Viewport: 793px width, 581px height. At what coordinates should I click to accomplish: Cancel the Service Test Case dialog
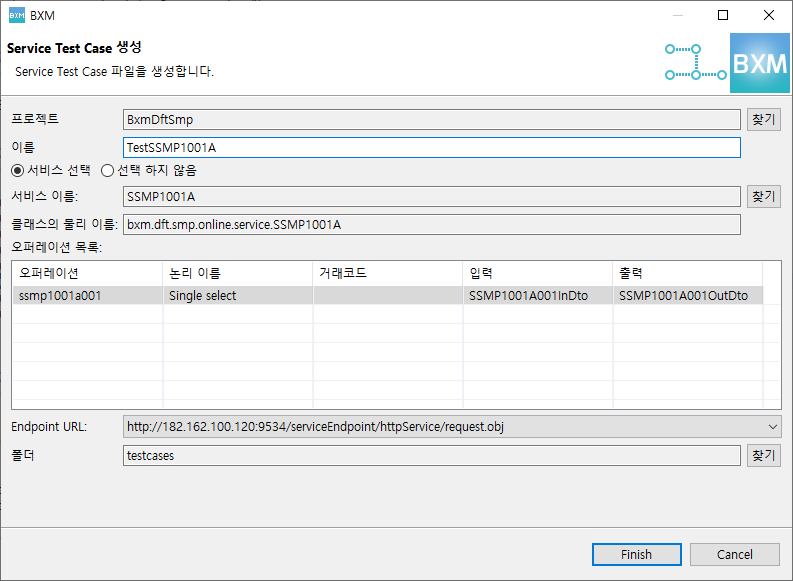pos(735,554)
